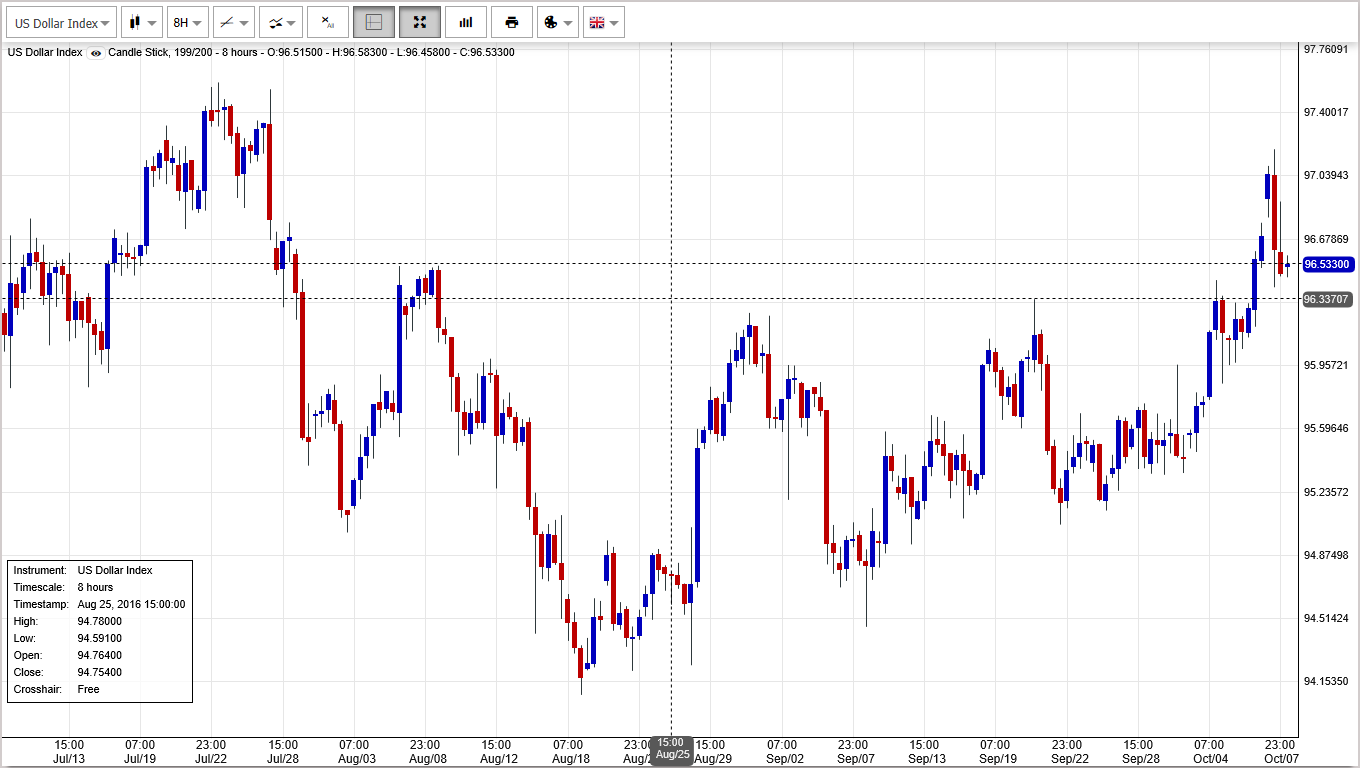The image size is (1360, 768).
Task: Click the Sep/19 date axis label
Action: tap(995, 759)
